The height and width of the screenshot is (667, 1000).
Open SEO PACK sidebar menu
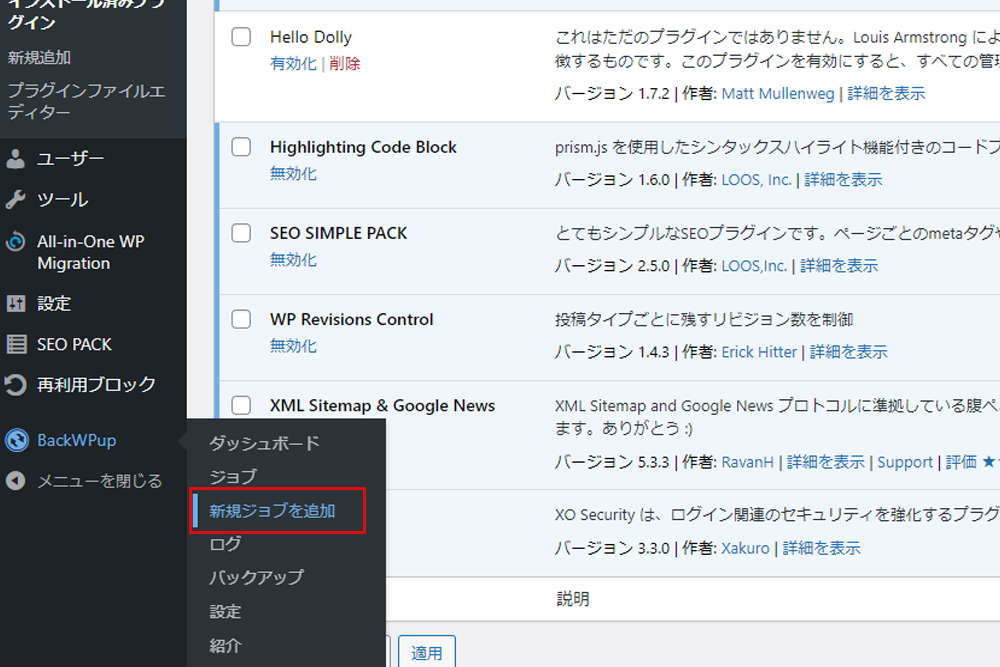click(74, 344)
